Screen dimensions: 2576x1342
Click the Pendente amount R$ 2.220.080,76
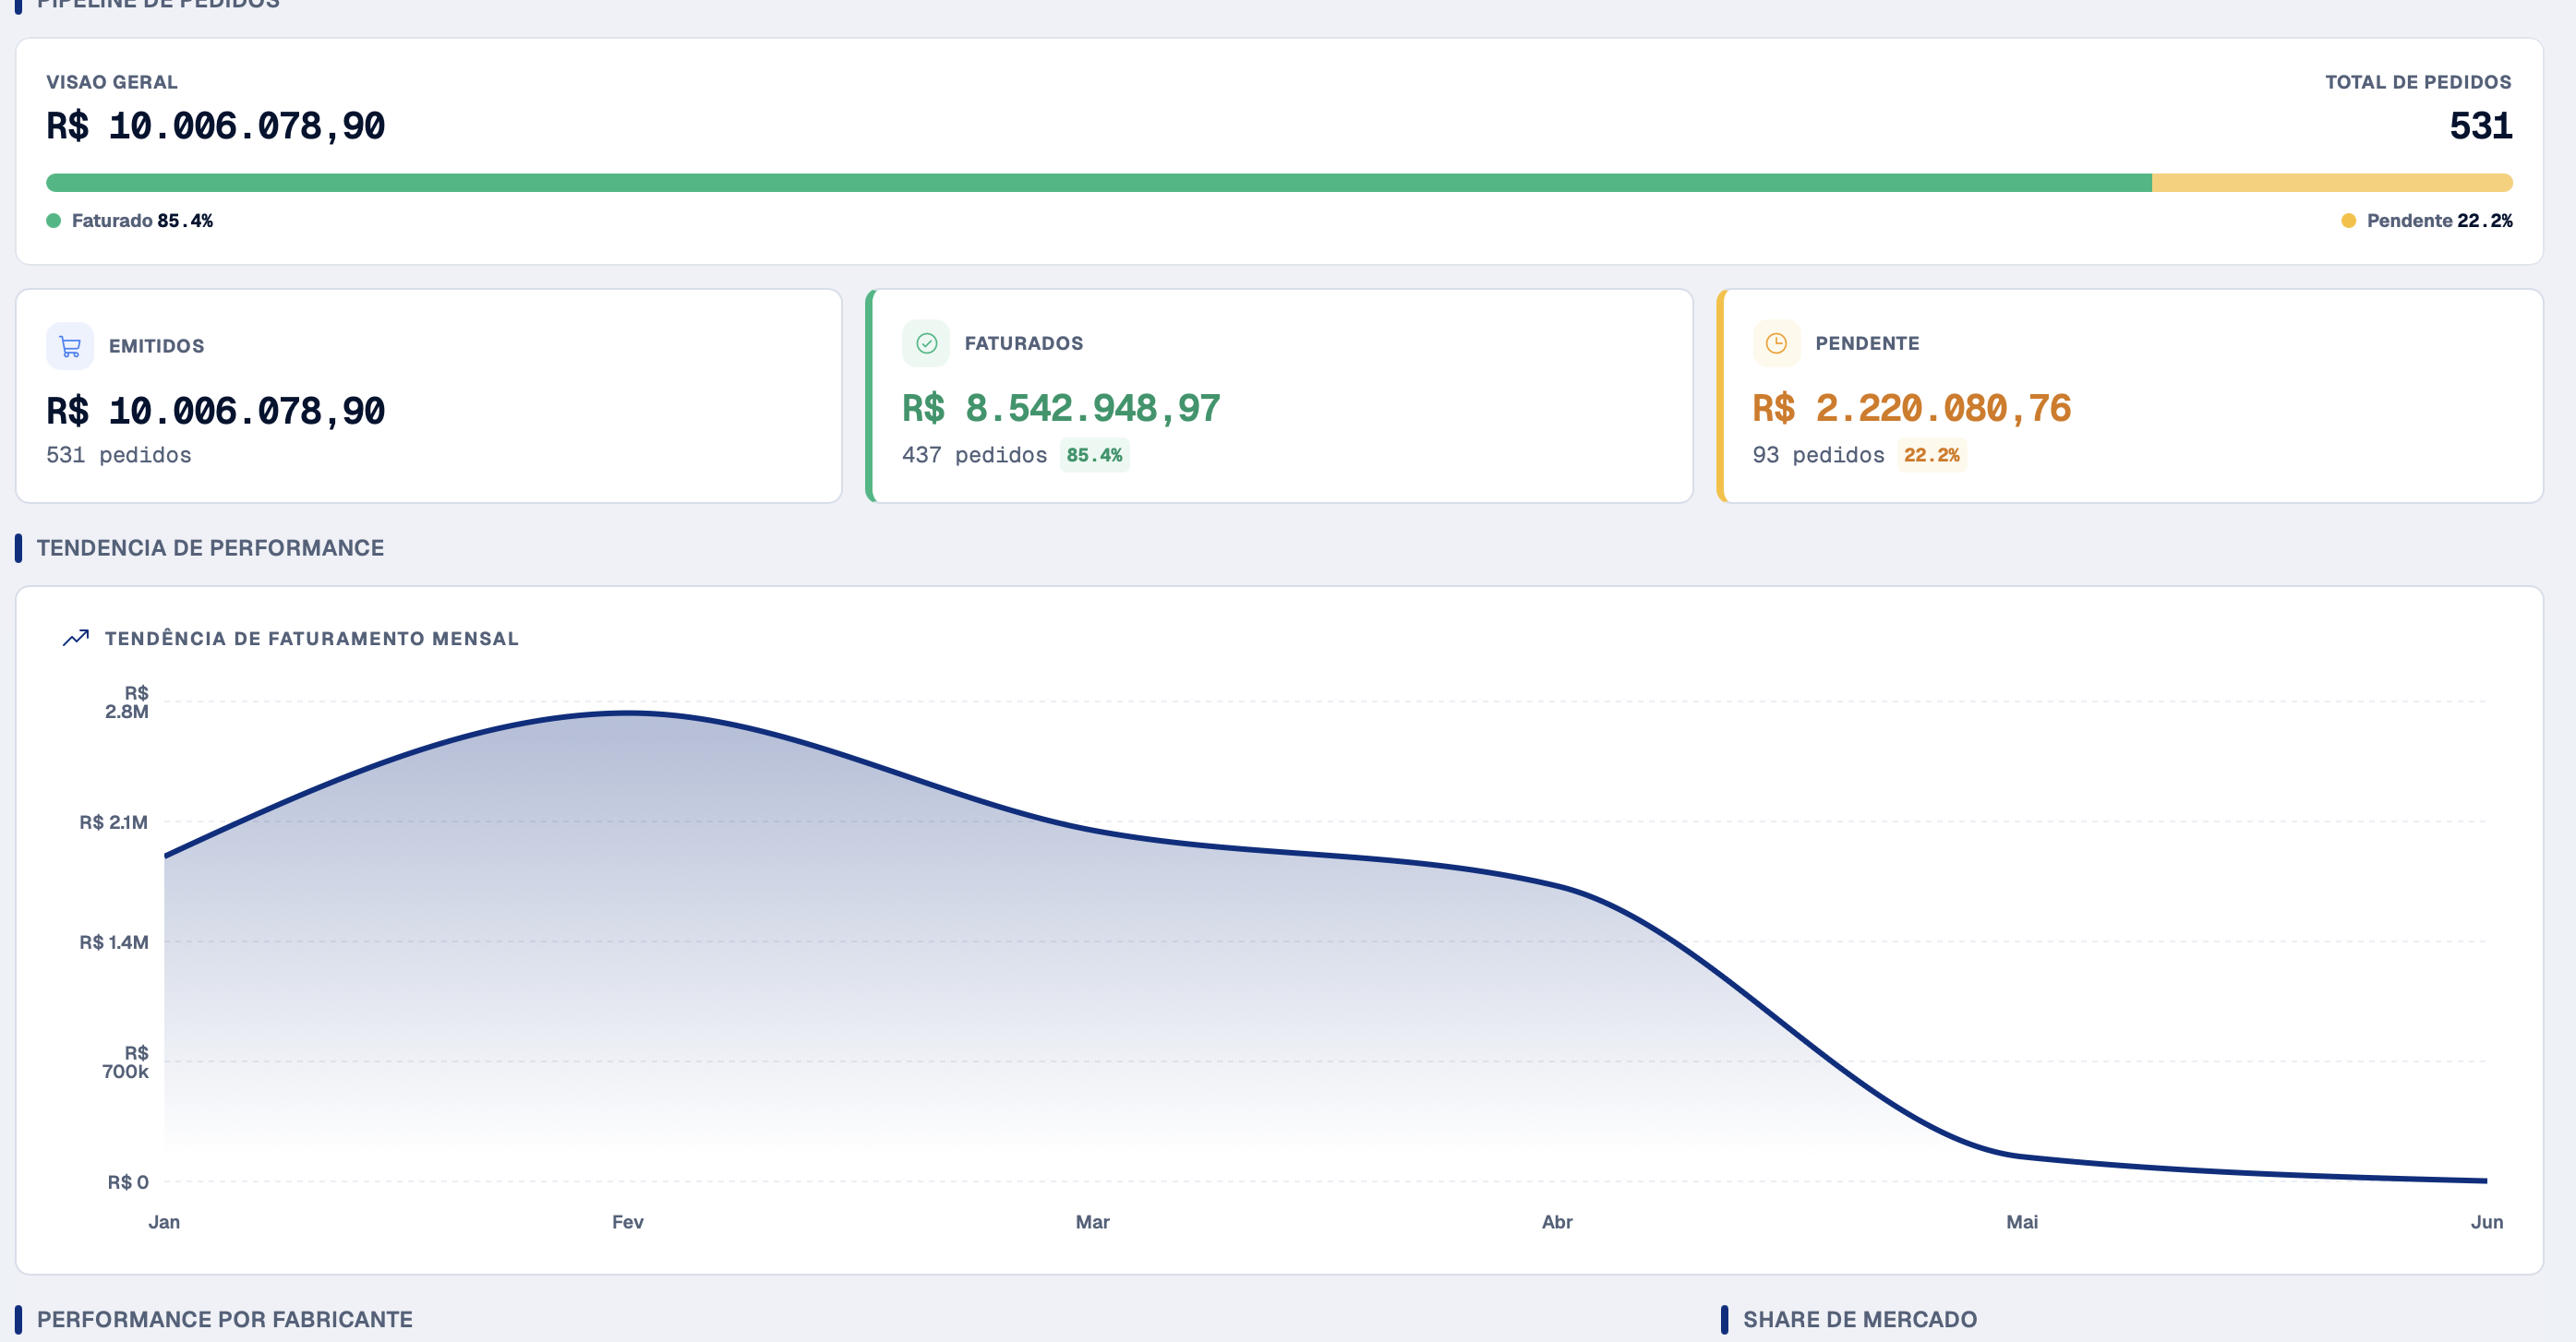point(1912,408)
